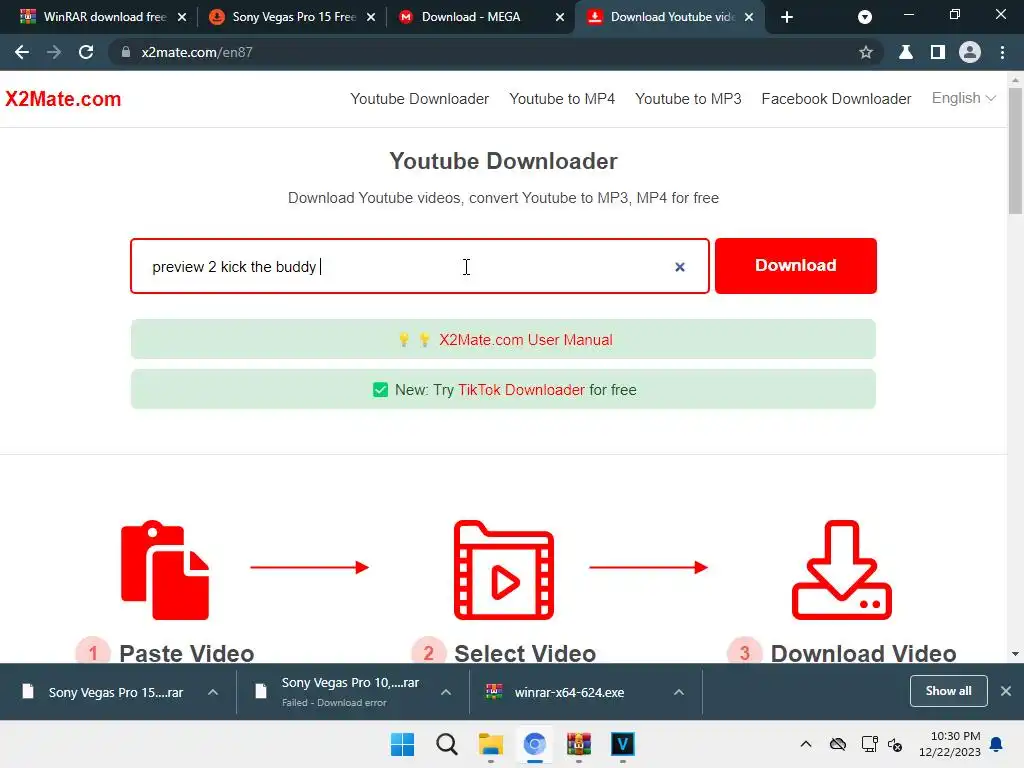Open the clock showing 10:30 PM
This screenshot has height=768, width=1024.
950,744
